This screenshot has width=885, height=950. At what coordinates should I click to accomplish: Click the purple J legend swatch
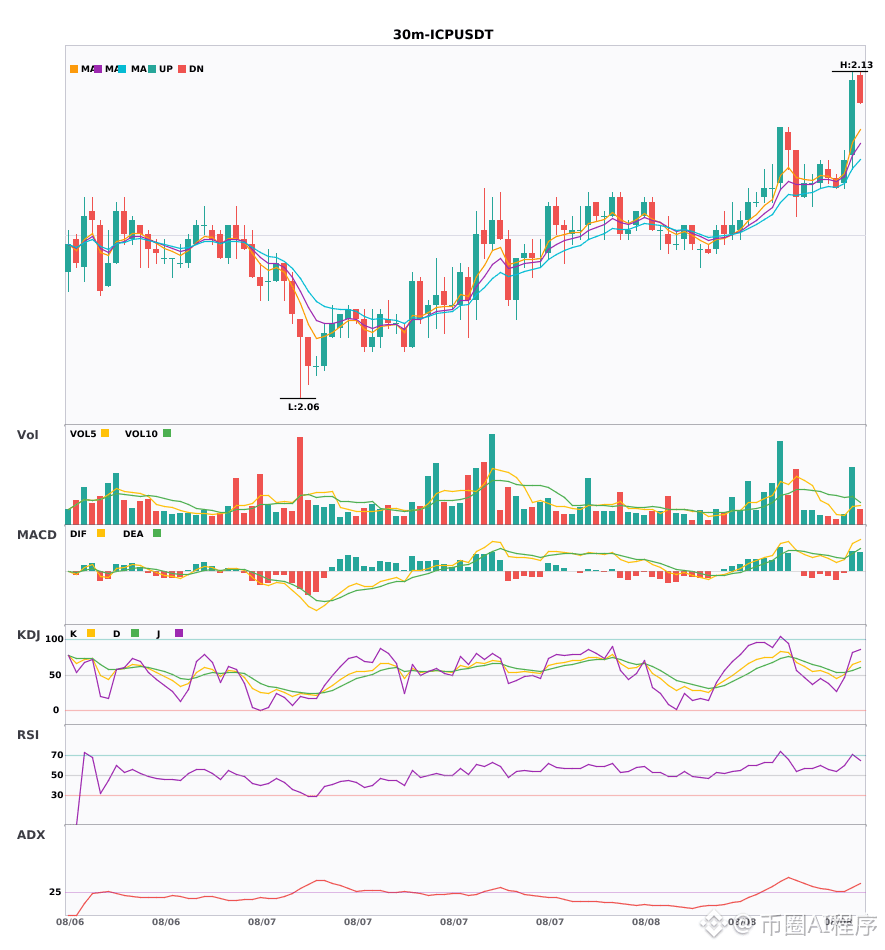pyautogui.click(x=179, y=633)
